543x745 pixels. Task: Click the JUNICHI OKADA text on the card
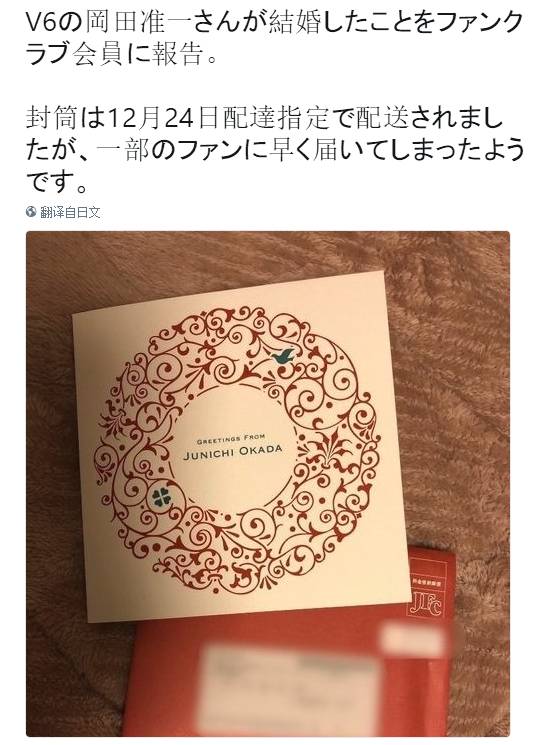233,452
